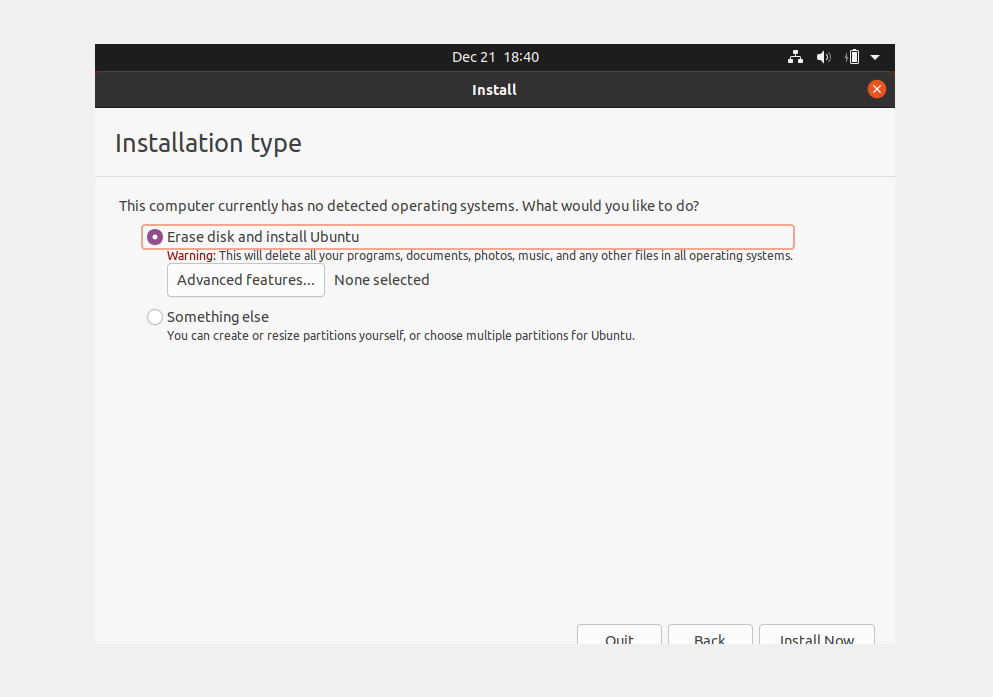Expand the system menu arrow
Image resolution: width=993 pixels, height=697 pixels.
(875, 57)
